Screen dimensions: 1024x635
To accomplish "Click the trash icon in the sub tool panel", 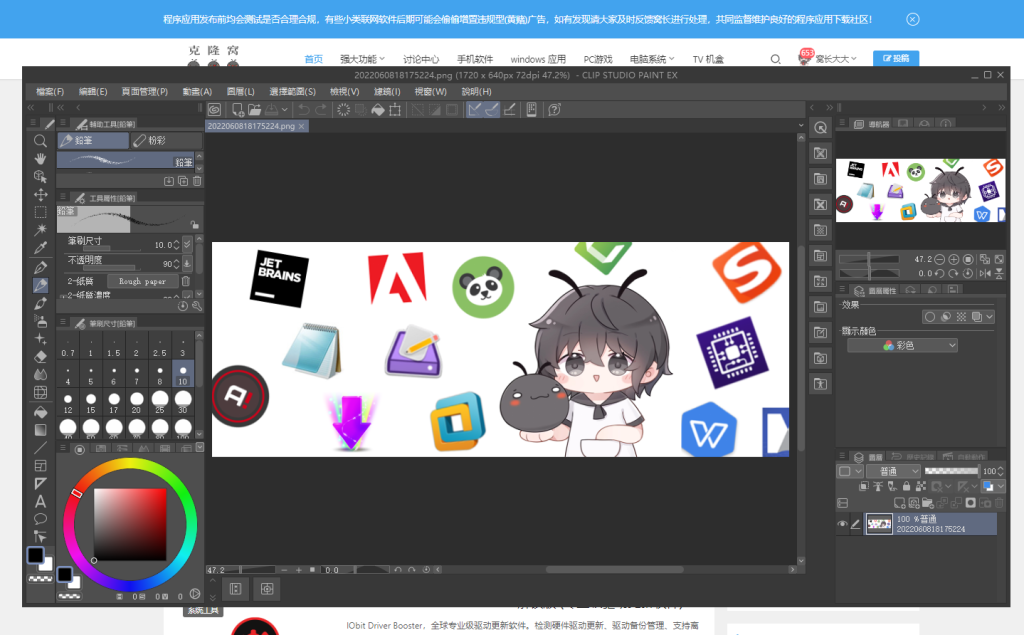I will pos(197,181).
